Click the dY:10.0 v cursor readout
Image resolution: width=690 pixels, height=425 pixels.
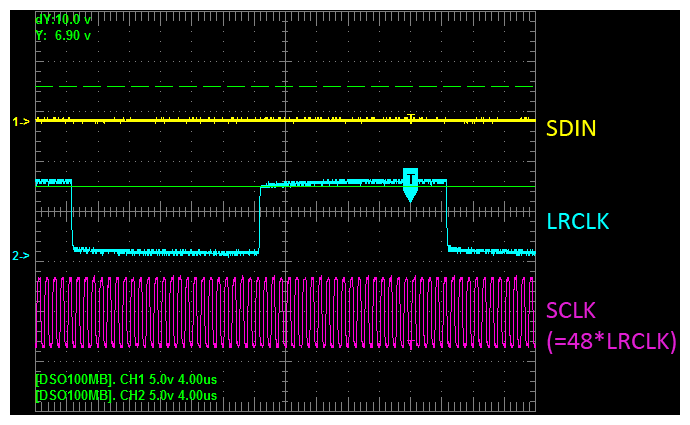63,19
